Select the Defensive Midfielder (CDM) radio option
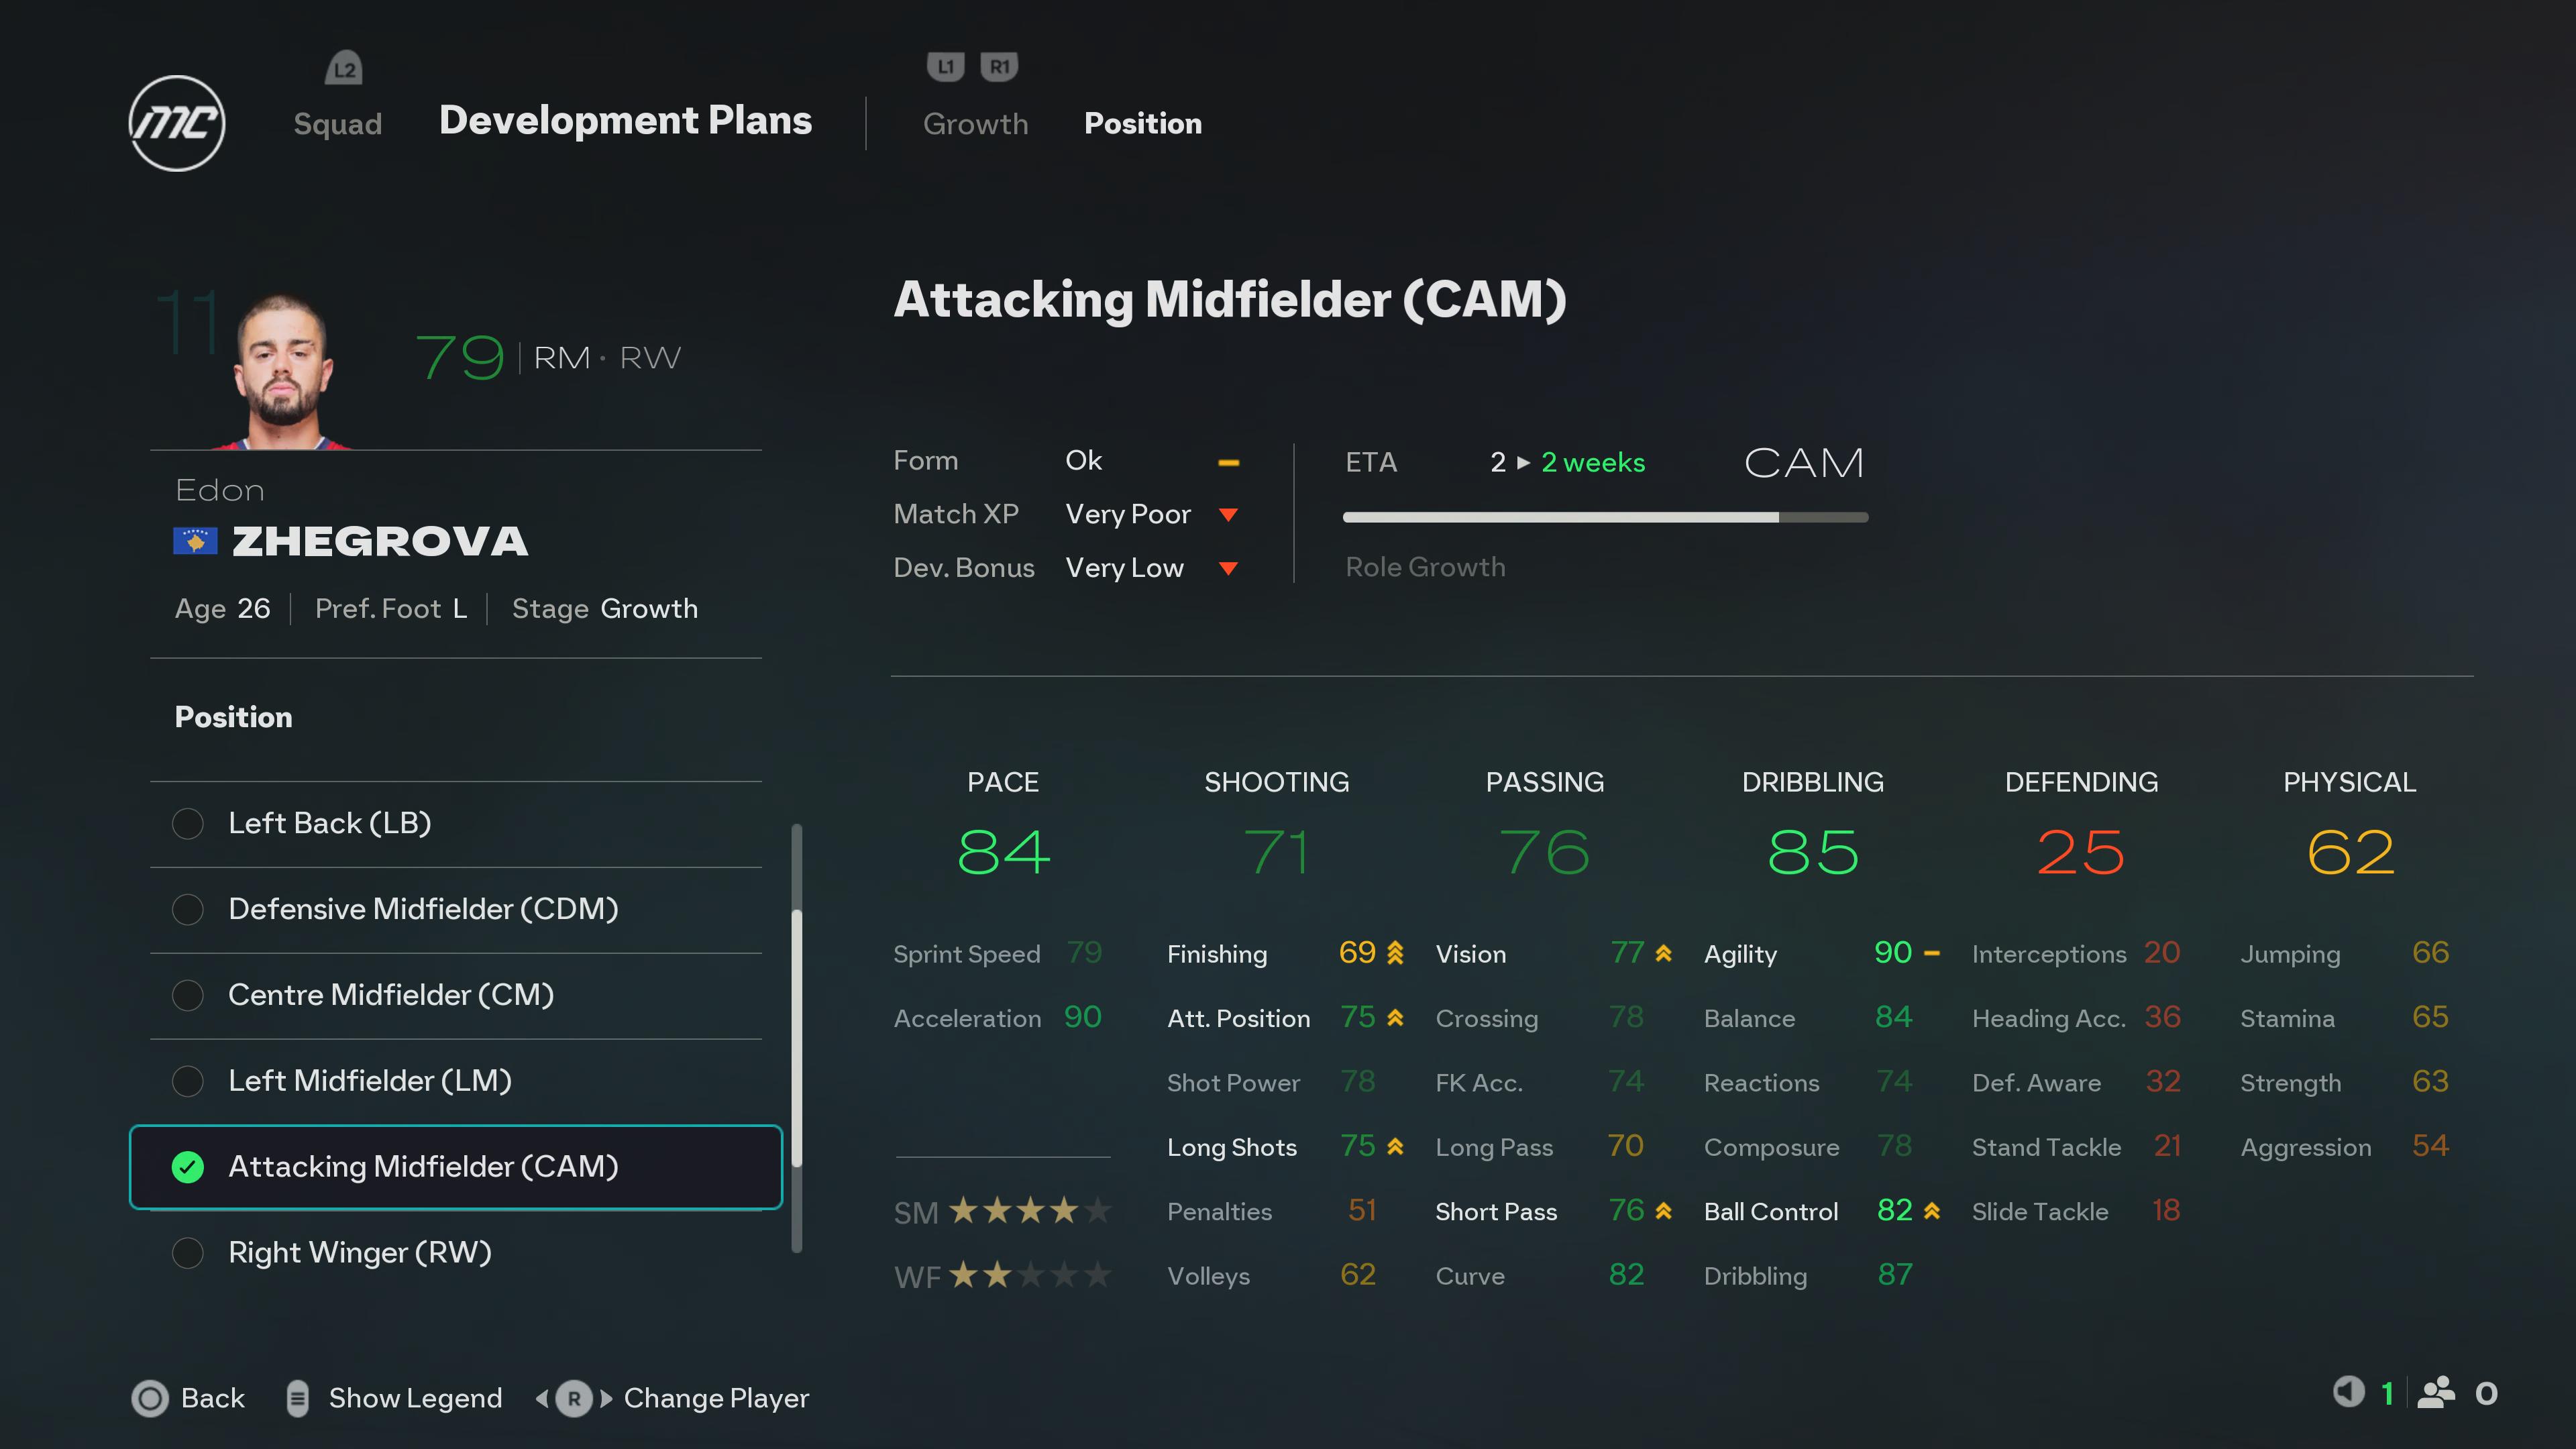Image resolution: width=2576 pixels, height=1449 pixels. click(x=188, y=910)
